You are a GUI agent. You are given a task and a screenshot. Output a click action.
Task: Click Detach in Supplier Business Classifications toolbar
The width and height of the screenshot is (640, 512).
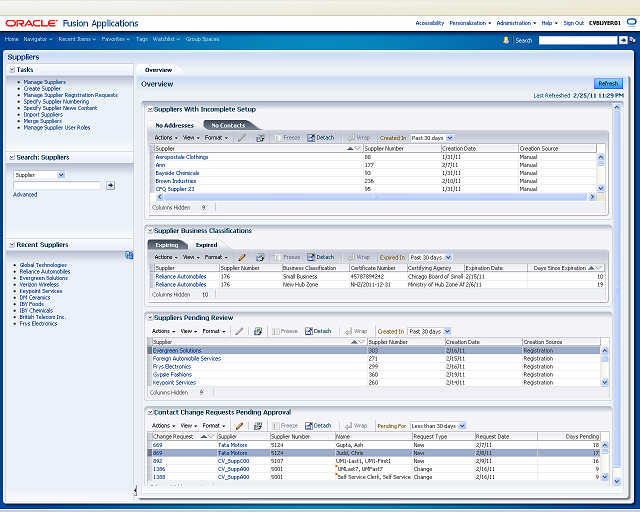pyautogui.click(x=321, y=257)
